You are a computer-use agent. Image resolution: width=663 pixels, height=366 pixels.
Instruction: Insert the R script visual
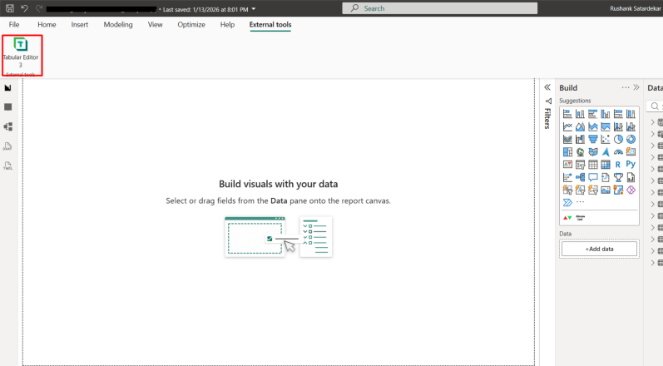coord(618,164)
